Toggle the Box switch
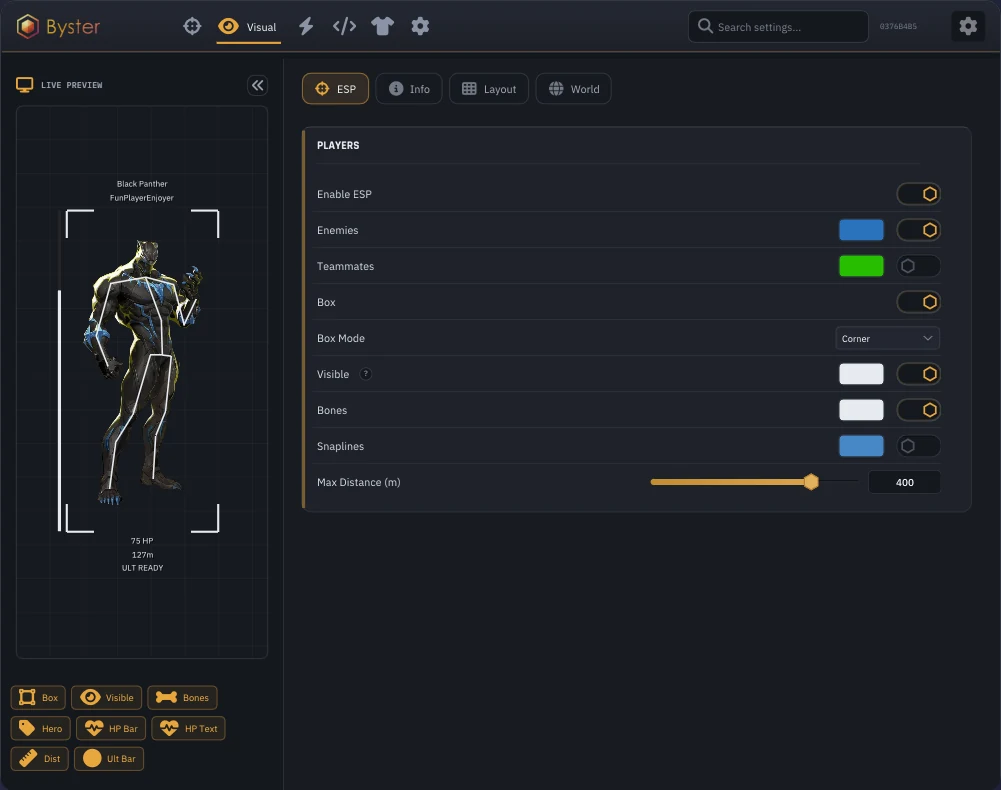The image size is (1001, 790). 919,302
